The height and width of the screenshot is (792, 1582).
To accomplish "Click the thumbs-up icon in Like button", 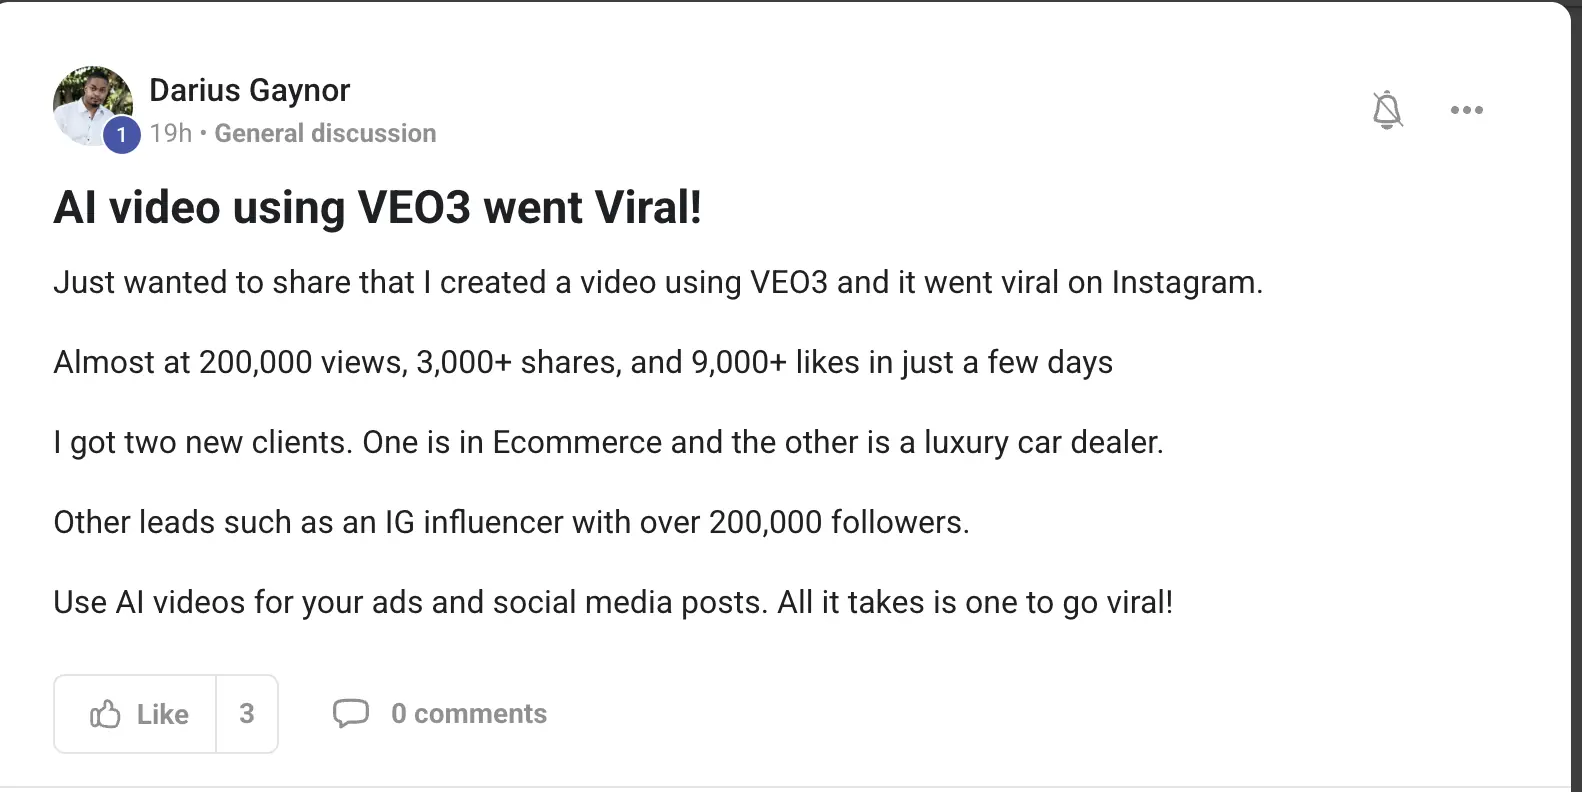I will click(x=105, y=713).
